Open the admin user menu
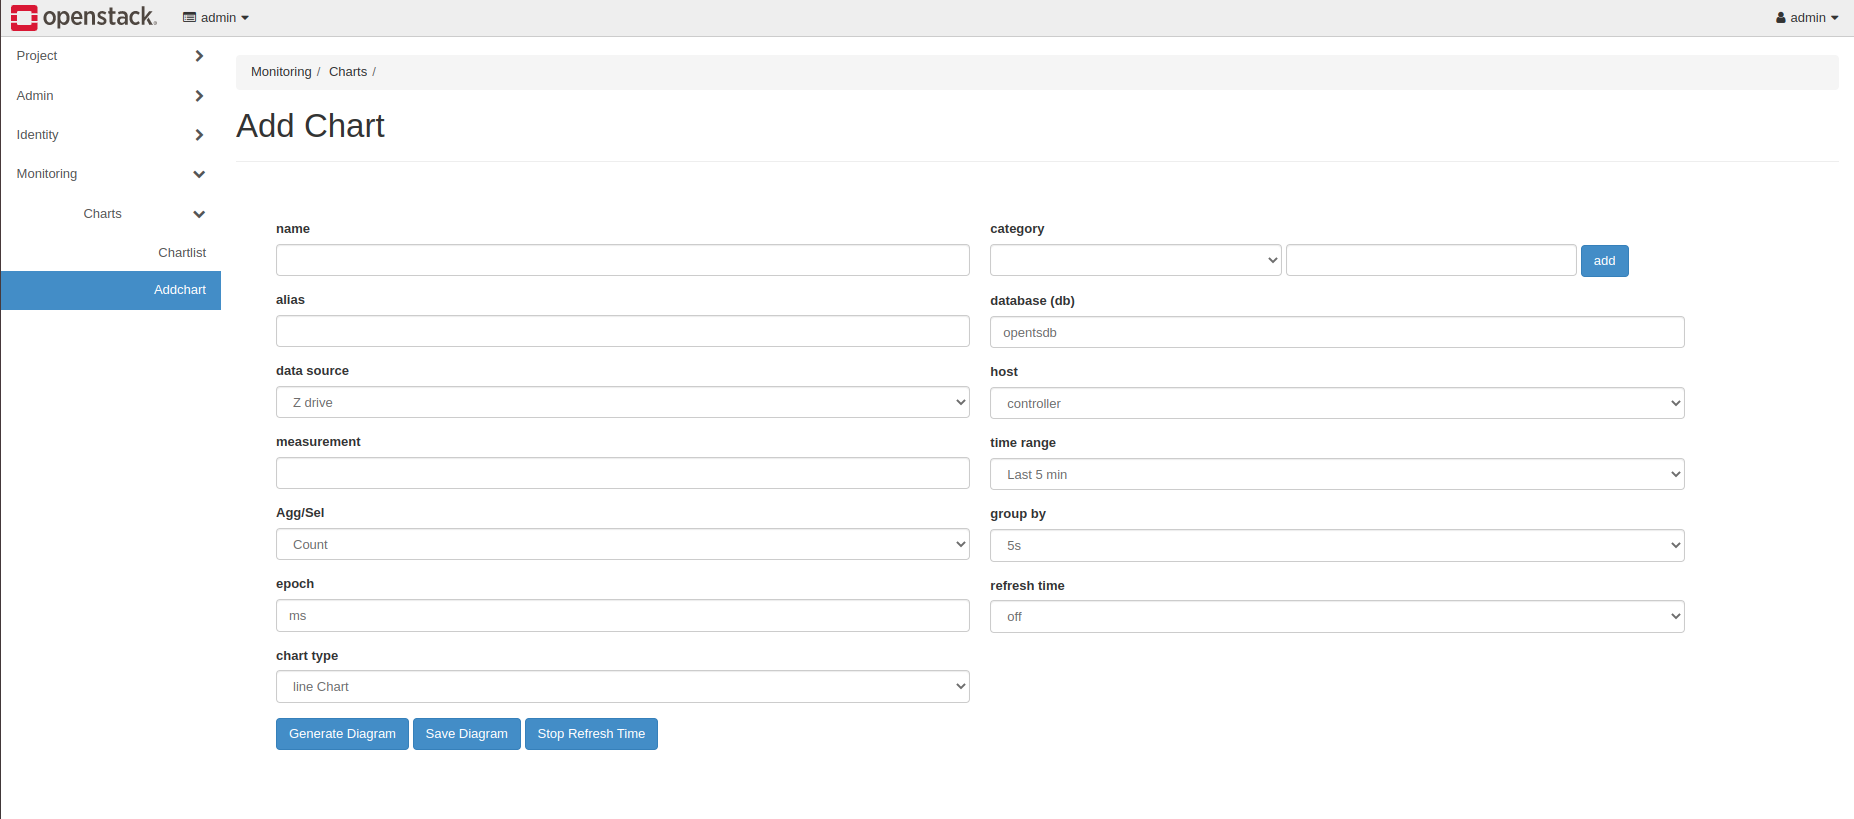The height and width of the screenshot is (819, 1854). pyautogui.click(x=1806, y=18)
